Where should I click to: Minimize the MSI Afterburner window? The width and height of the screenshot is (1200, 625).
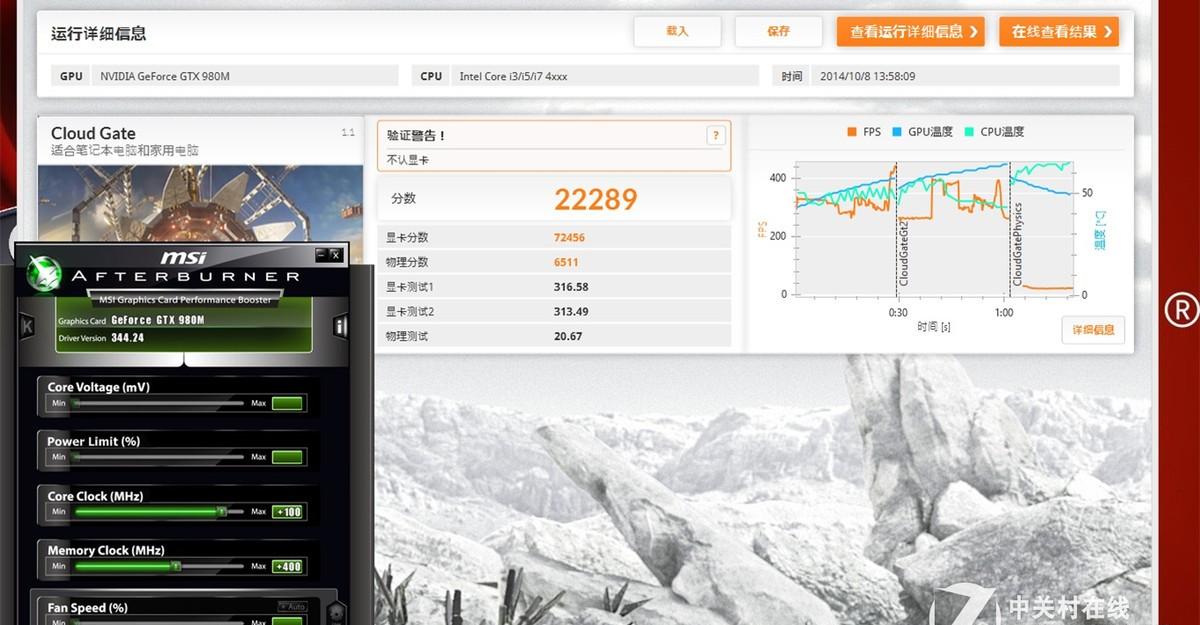point(321,255)
